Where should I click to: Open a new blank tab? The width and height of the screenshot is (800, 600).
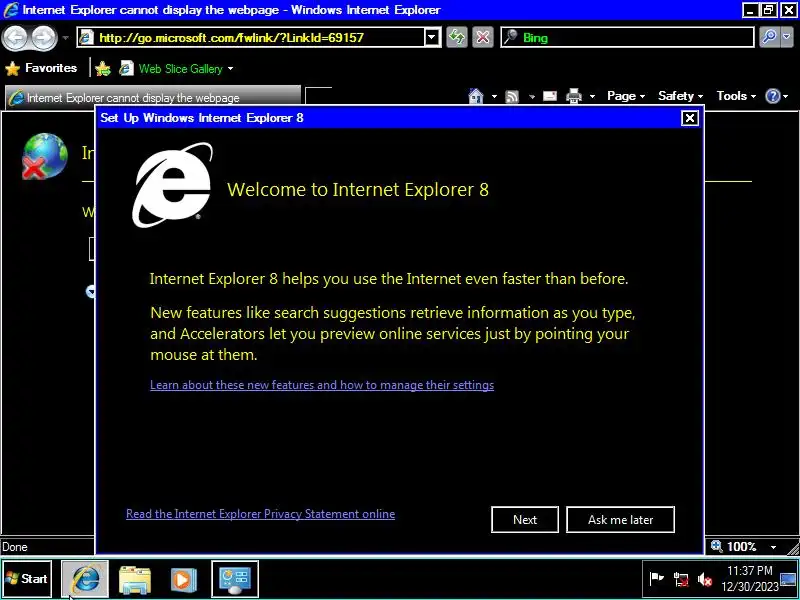tap(318, 97)
